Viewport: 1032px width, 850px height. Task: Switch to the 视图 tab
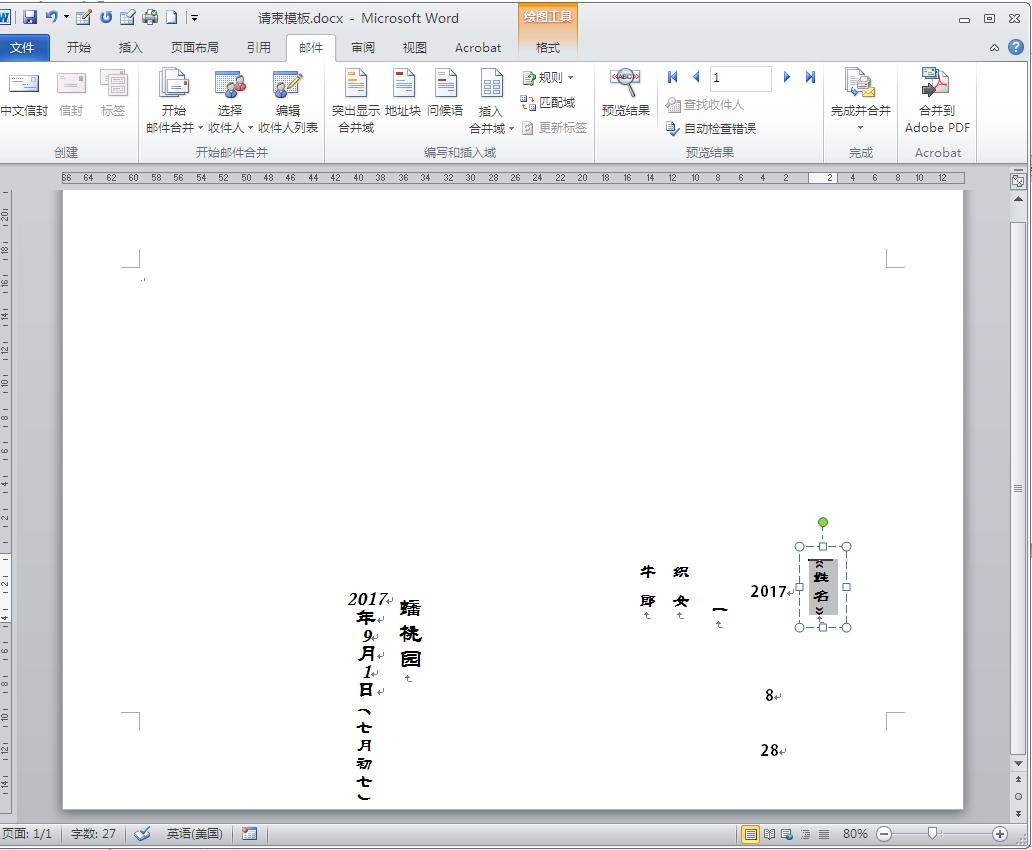(415, 47)
